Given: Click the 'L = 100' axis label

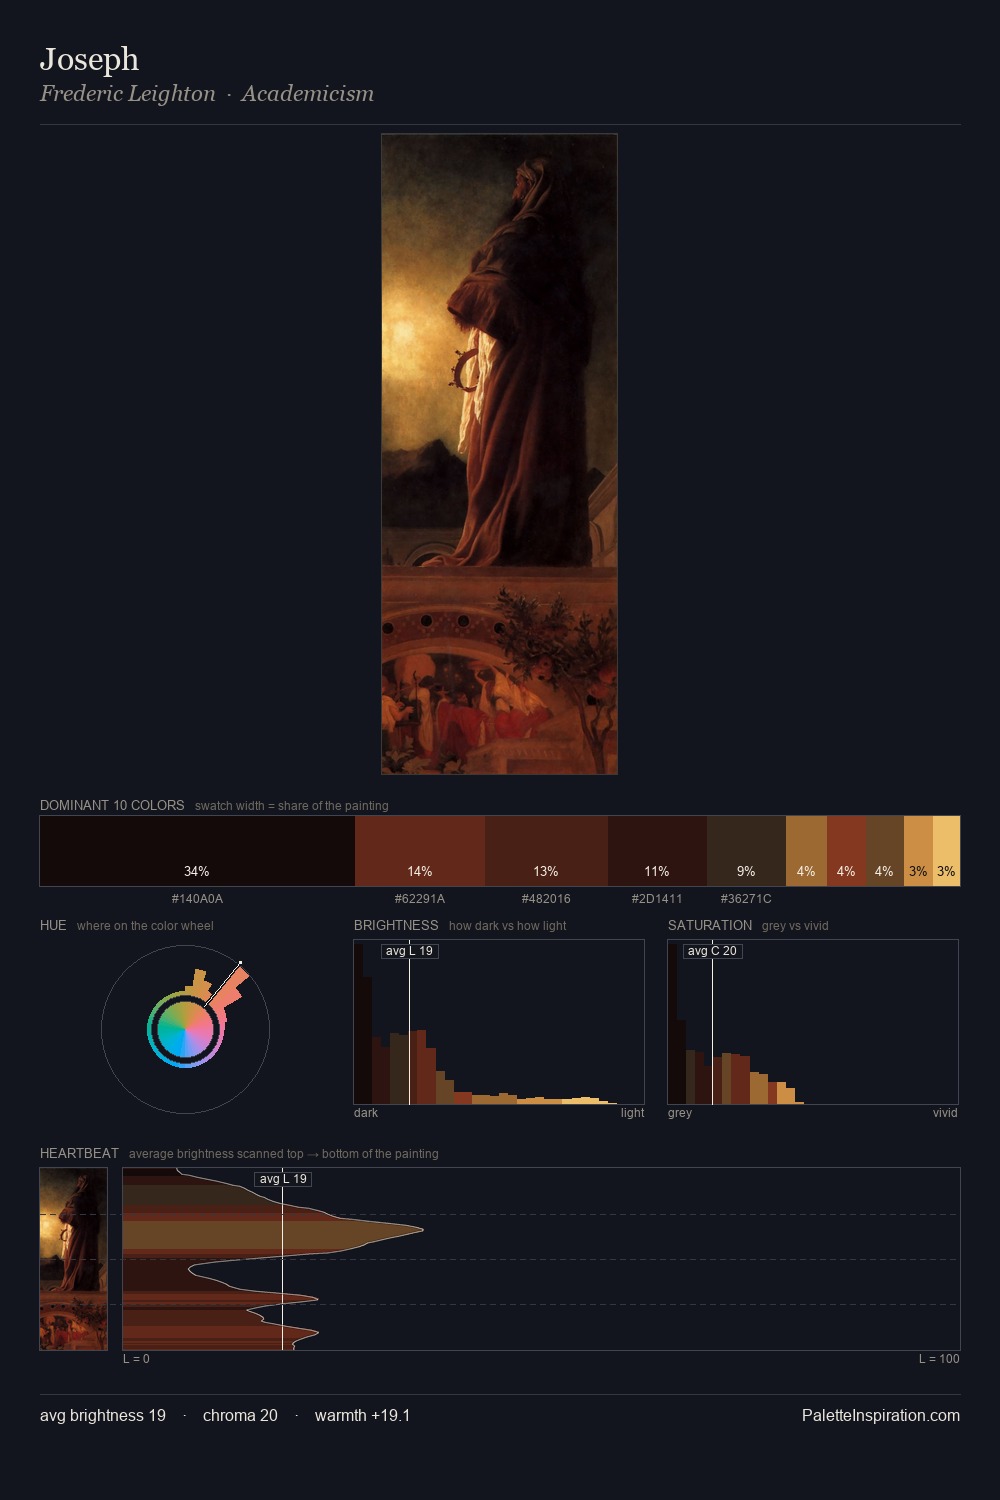Looking at the screenshot, I should (939, 1359).
